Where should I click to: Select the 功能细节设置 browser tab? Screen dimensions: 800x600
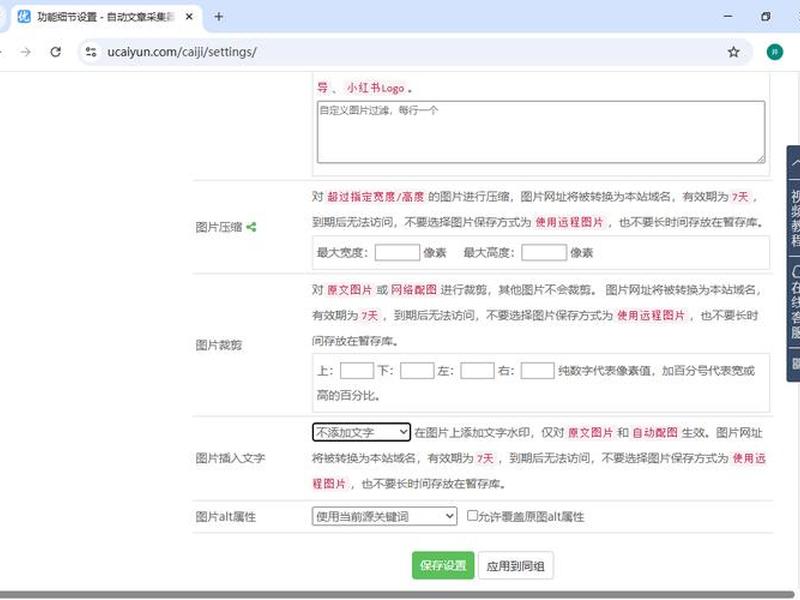106,17
